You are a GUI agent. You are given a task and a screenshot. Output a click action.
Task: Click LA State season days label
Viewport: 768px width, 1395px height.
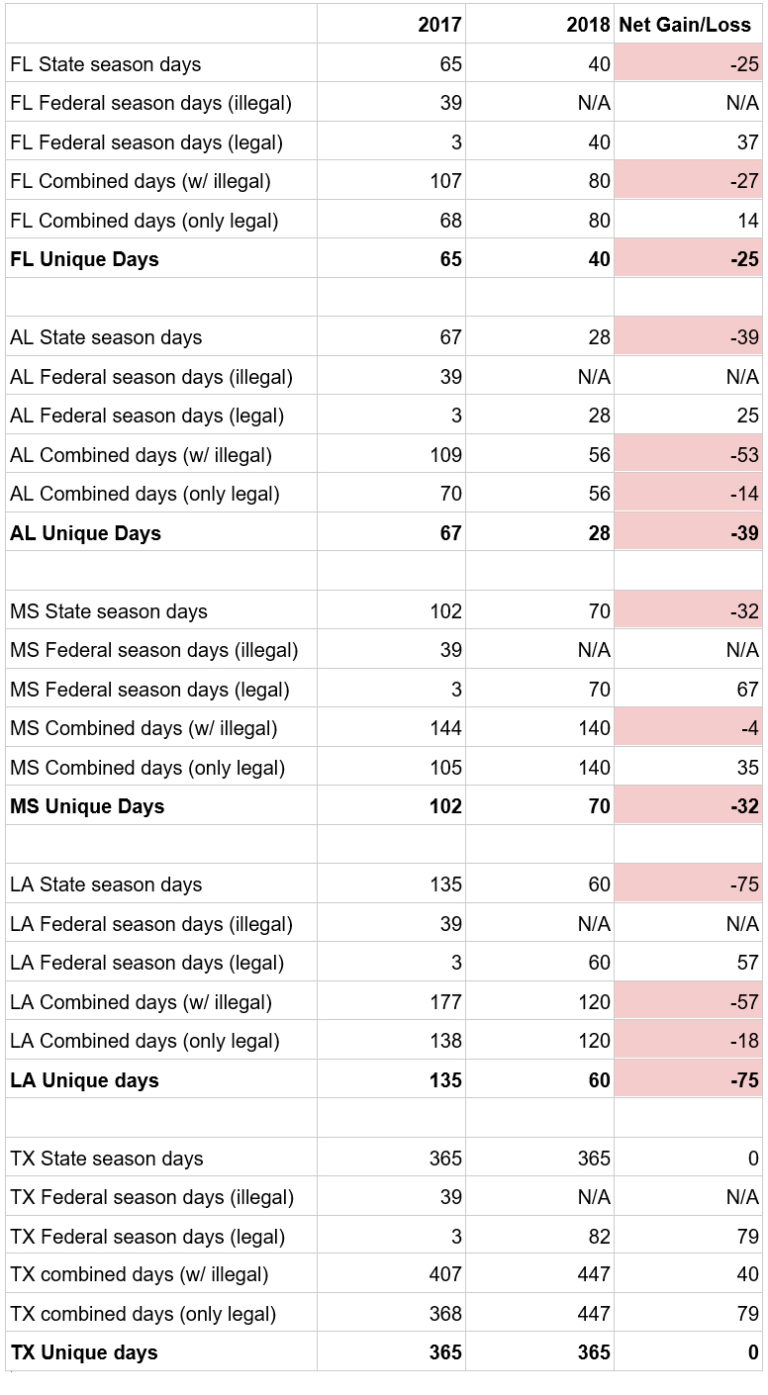pos(106,885)
